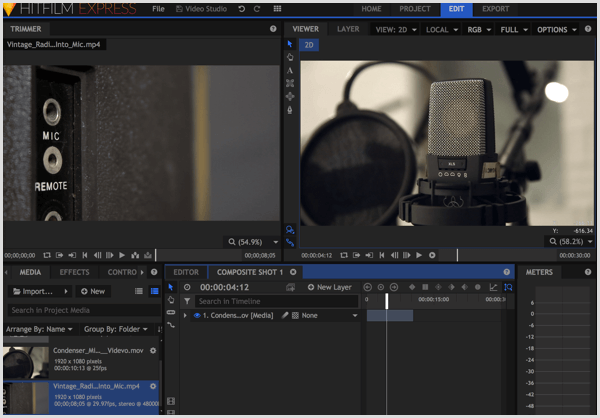Select the Freehand mask pen tool
The height and width of the screenshot is (418, 600).
tap(290, 110)
